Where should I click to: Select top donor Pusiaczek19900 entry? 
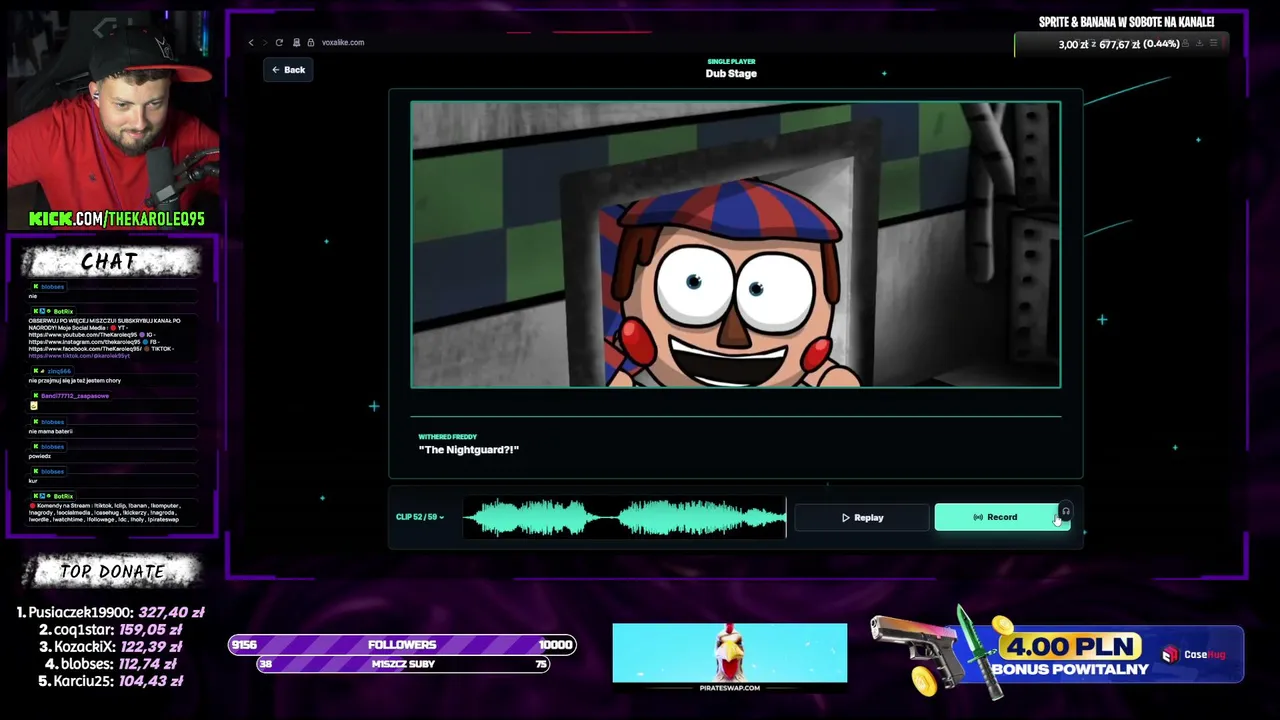coord(110,612)
